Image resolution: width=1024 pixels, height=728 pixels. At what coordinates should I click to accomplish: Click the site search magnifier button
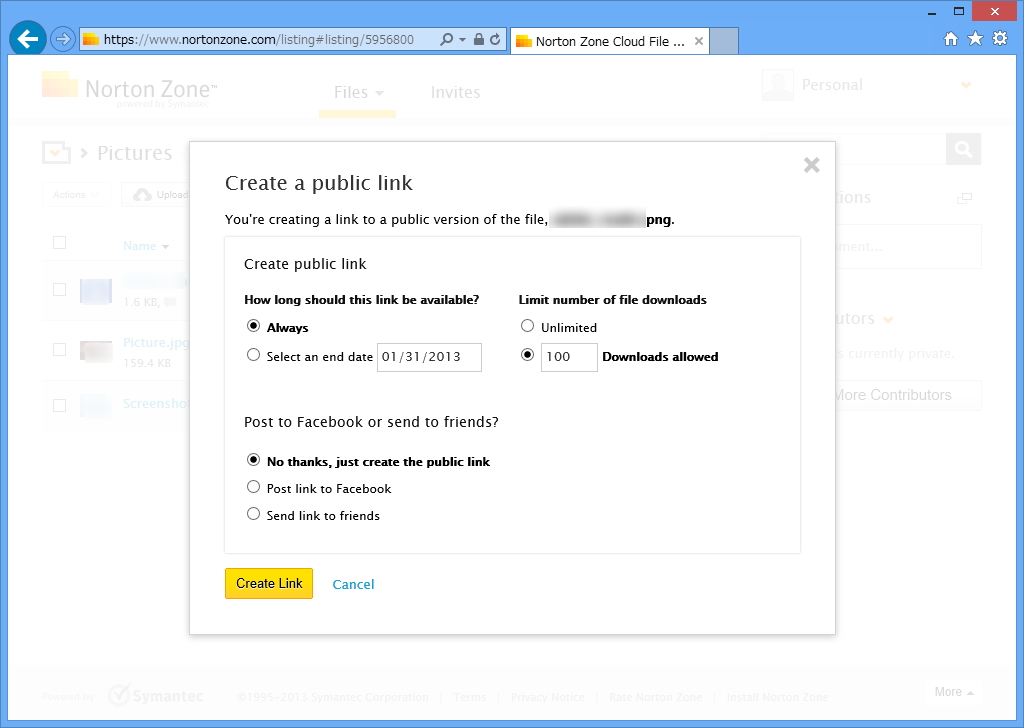pos(963,149)
